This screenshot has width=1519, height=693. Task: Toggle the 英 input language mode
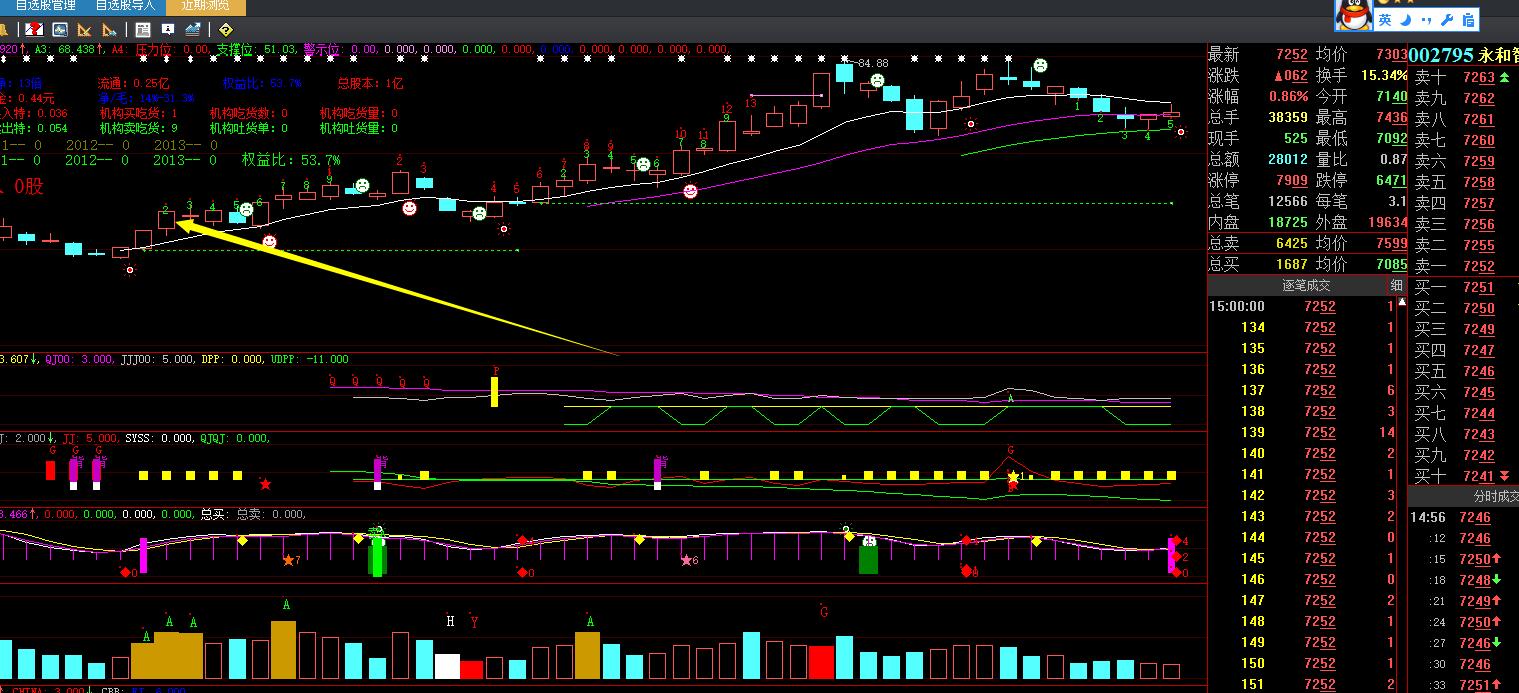pyautogui.click(x=1385, y=20)
